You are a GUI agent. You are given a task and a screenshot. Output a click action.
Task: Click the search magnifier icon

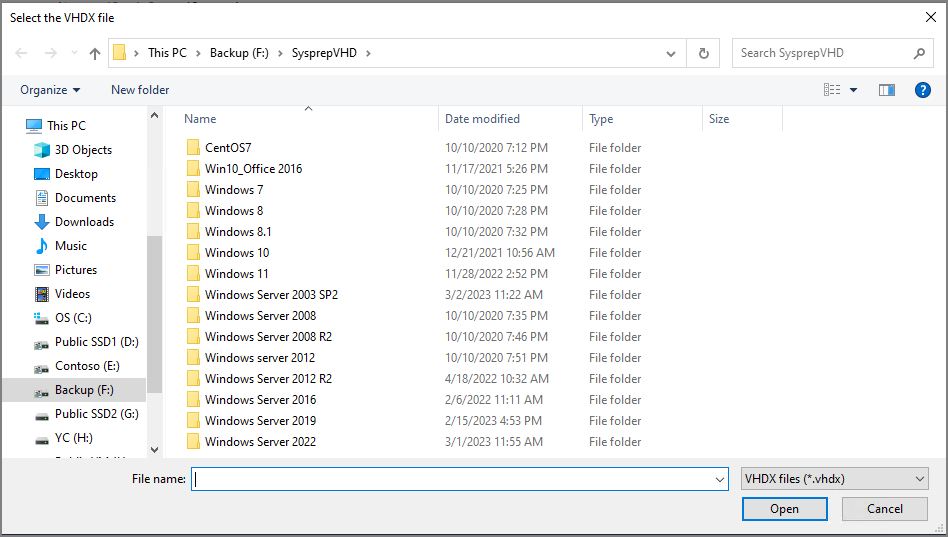click(919, 53)
